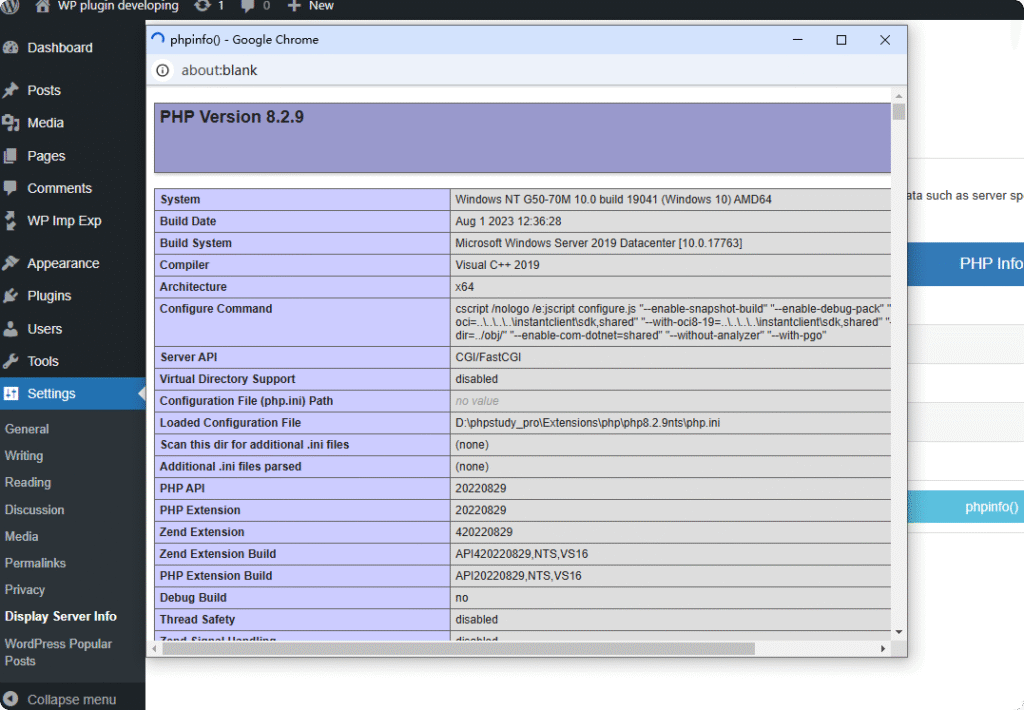Image resolution: width=1024 pixels, height=710 pixels.
Task: Click the horizontal scrollbar right arrow
Action: (883, 648)
